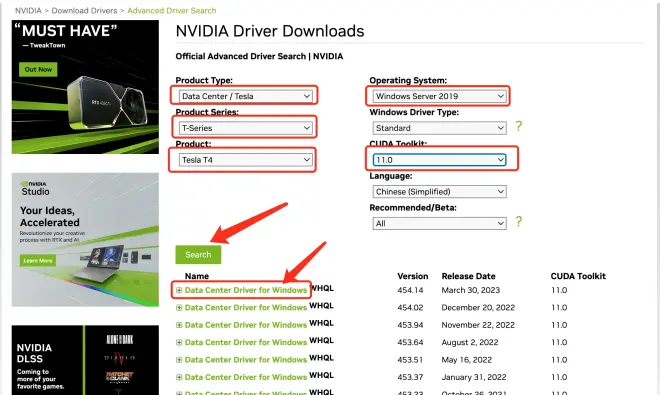The image size is (660, 395).
Task: Open the Product Tesla T4 dropdown
Action: tap(246, 160)
